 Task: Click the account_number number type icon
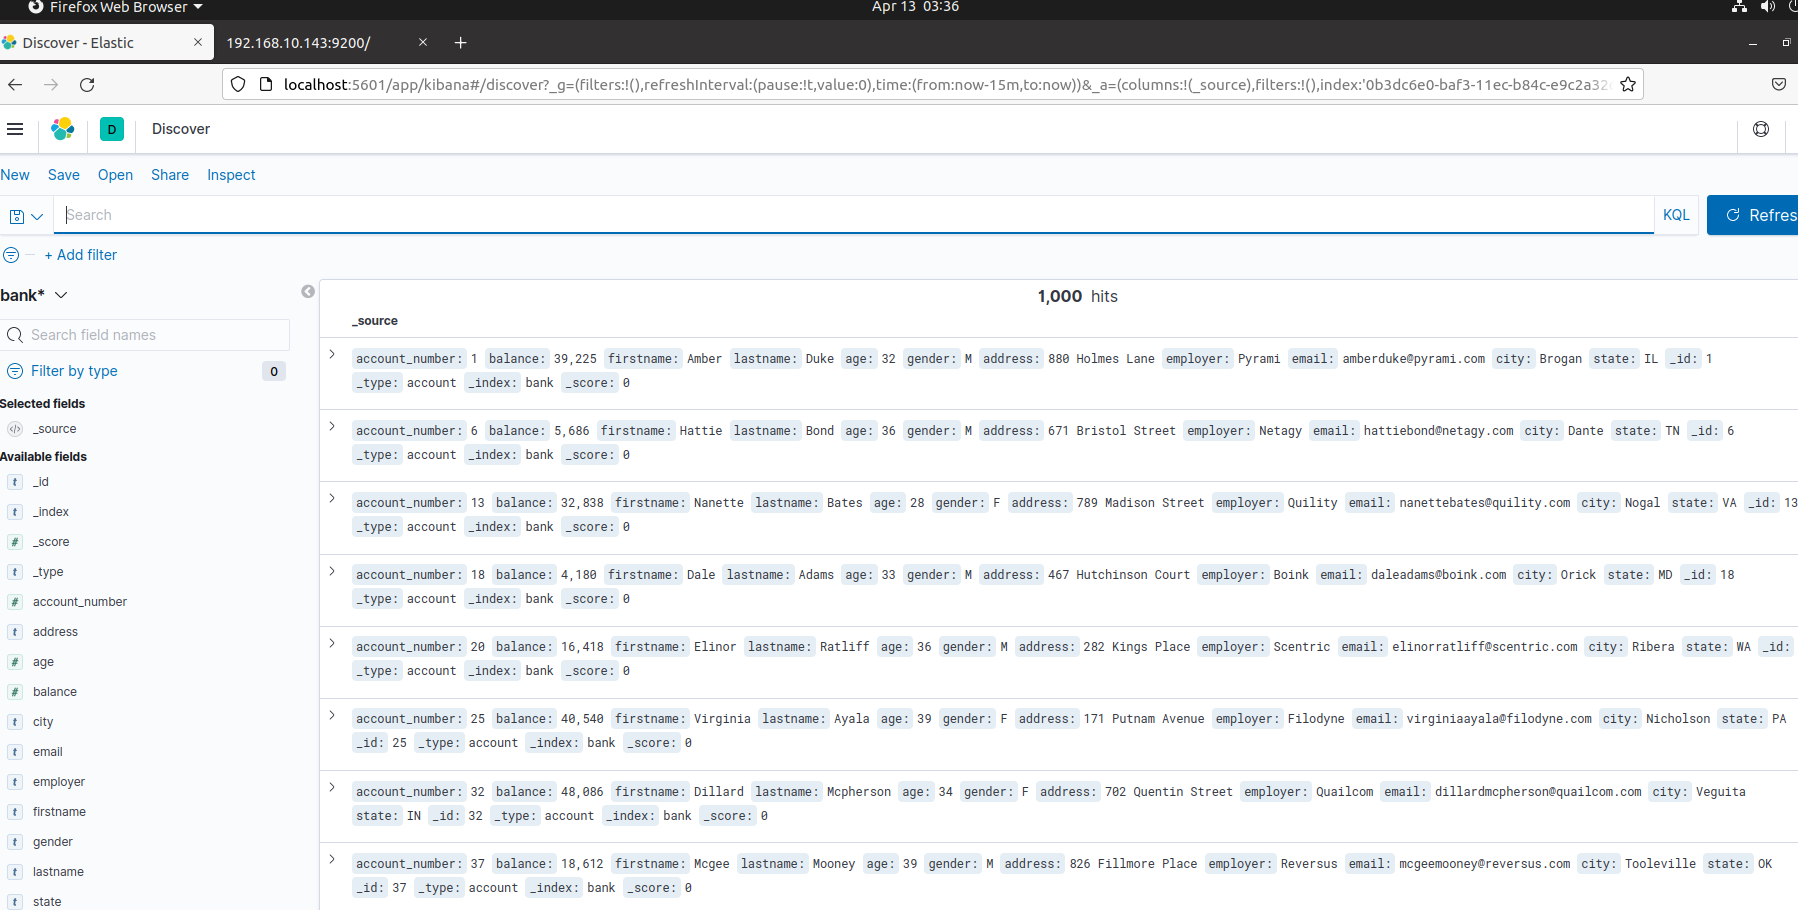pos(15,602)
